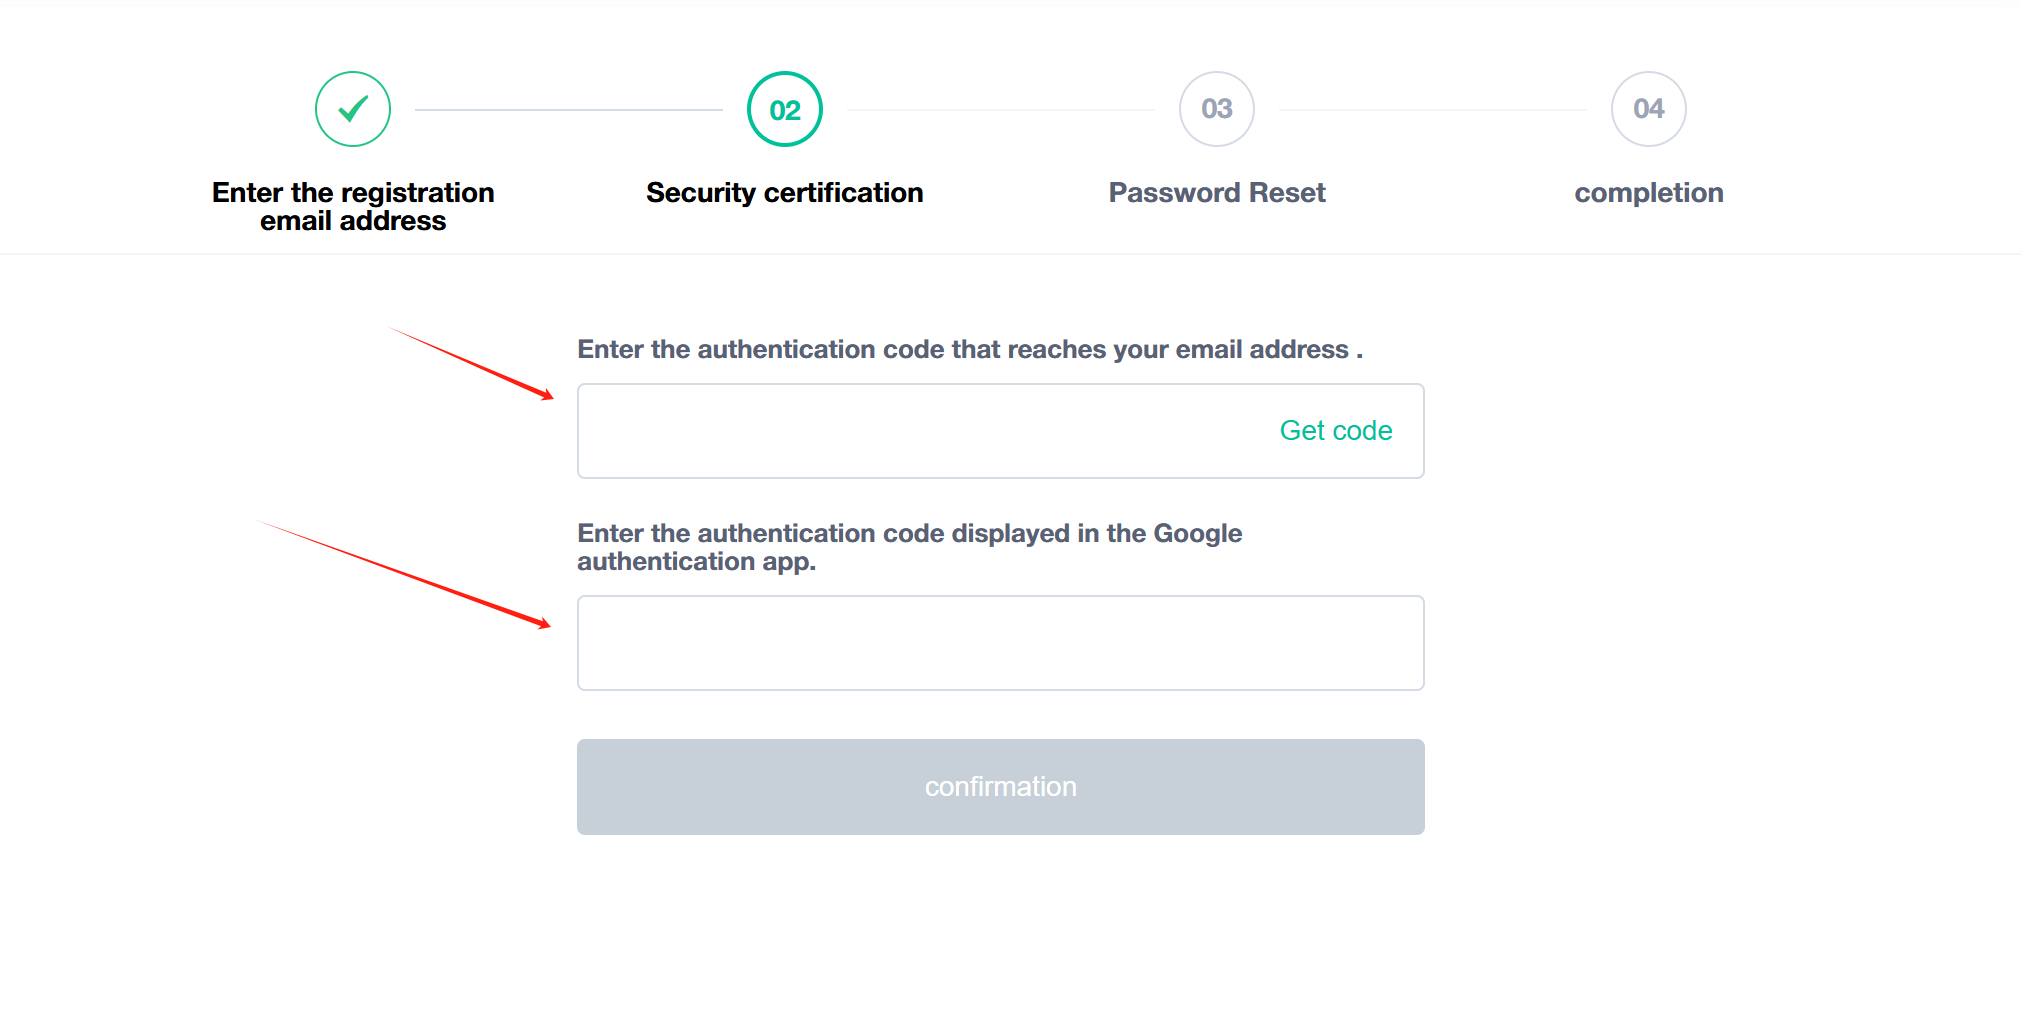The width and height of the screenshot is (2021, 1013).
Task: Click inside the email authentication code field
Action: tap(900, 430)
